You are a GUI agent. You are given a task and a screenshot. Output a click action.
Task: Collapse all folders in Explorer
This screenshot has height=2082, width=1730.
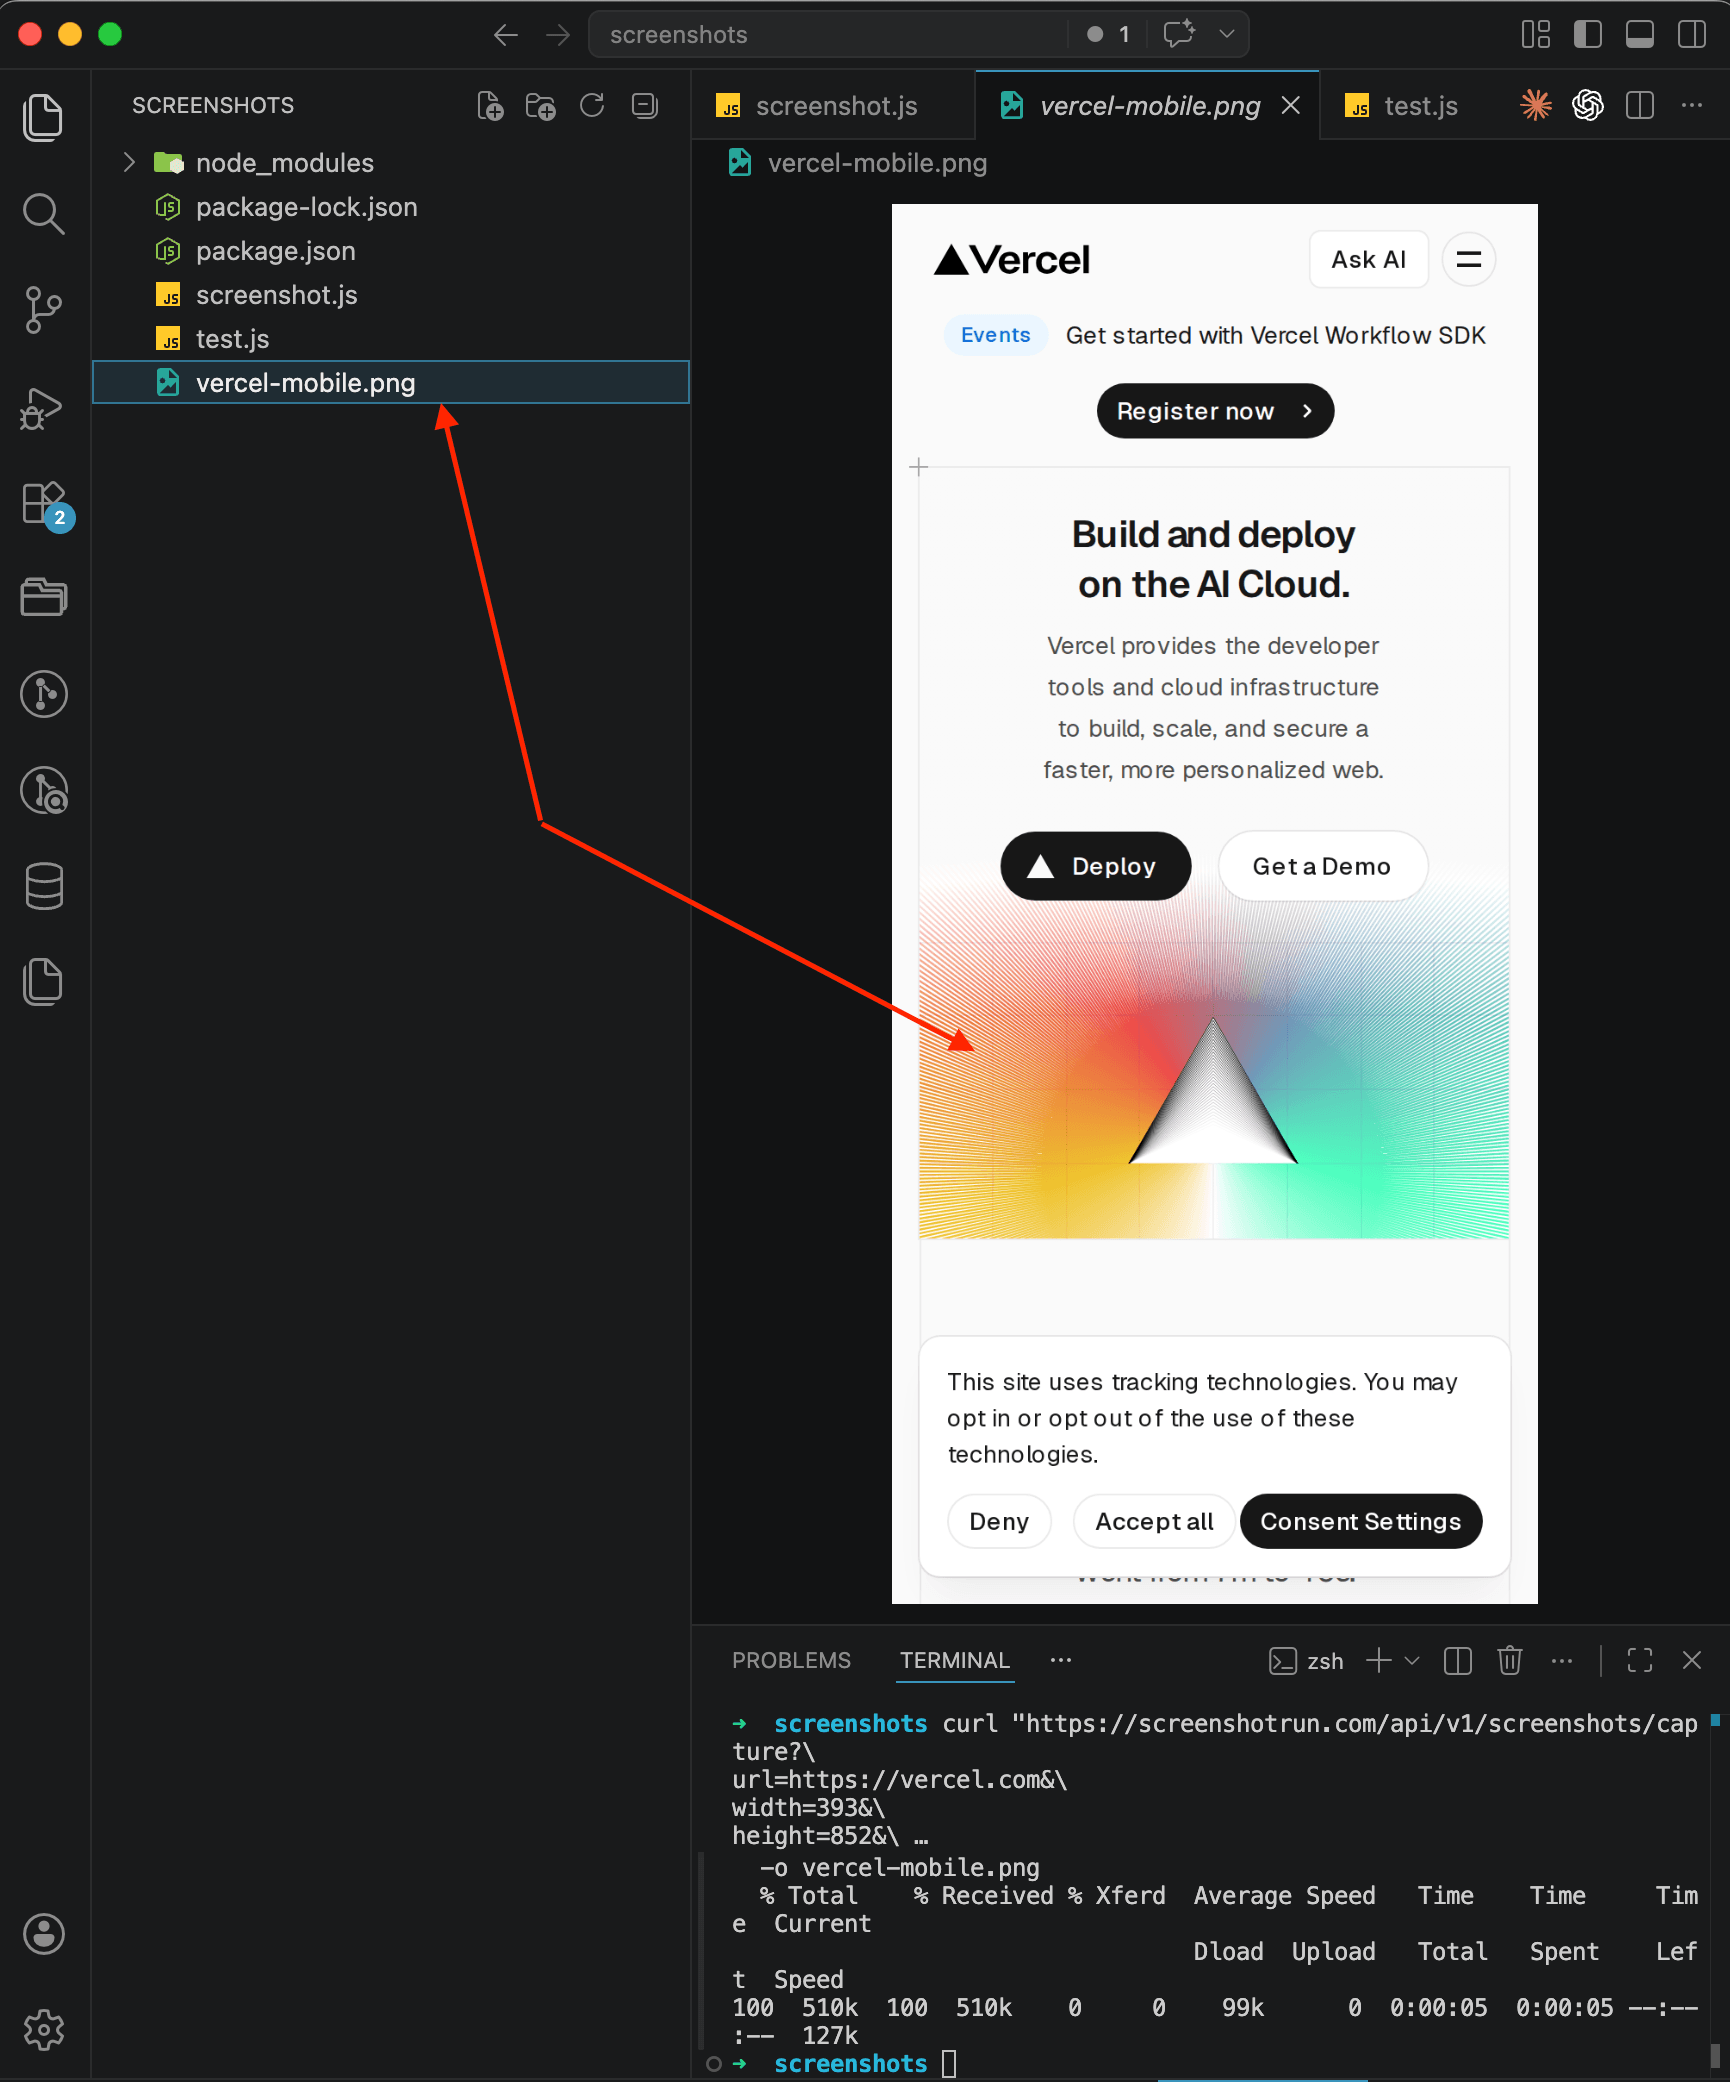click(x=644, y=106)
